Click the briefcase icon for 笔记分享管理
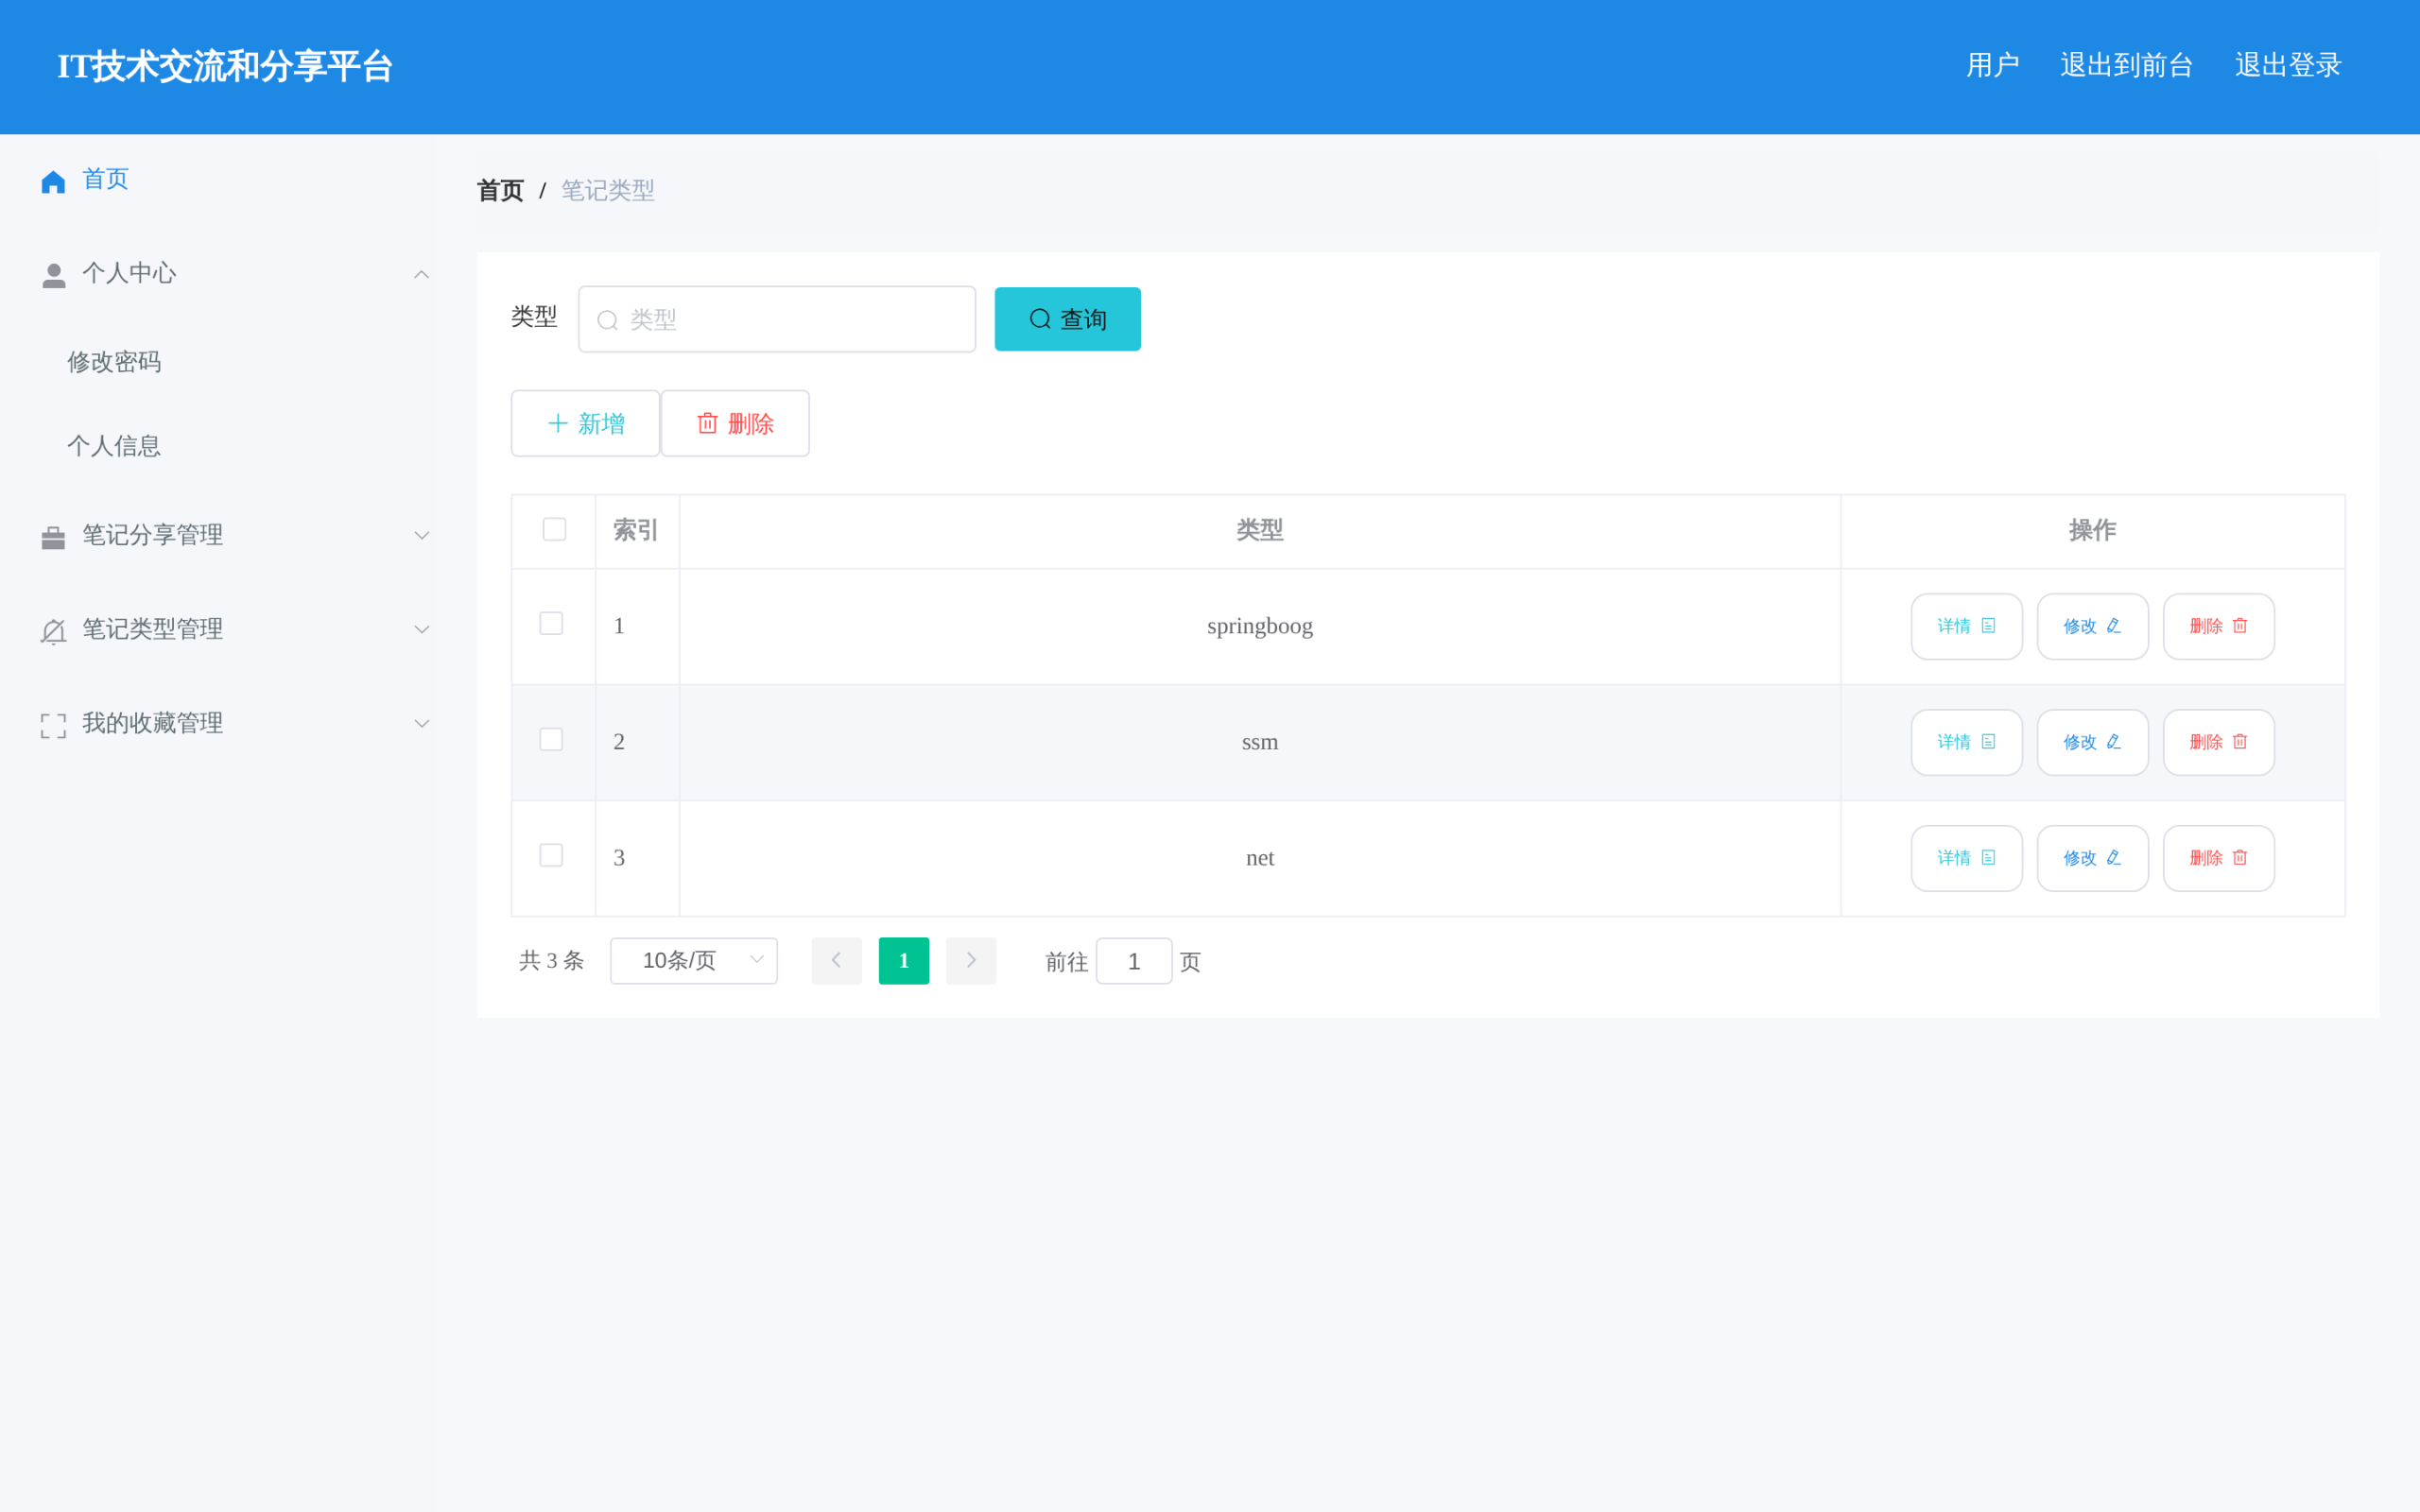The height and width of the screenshot is (1512, 2420). tap(53, 537)
